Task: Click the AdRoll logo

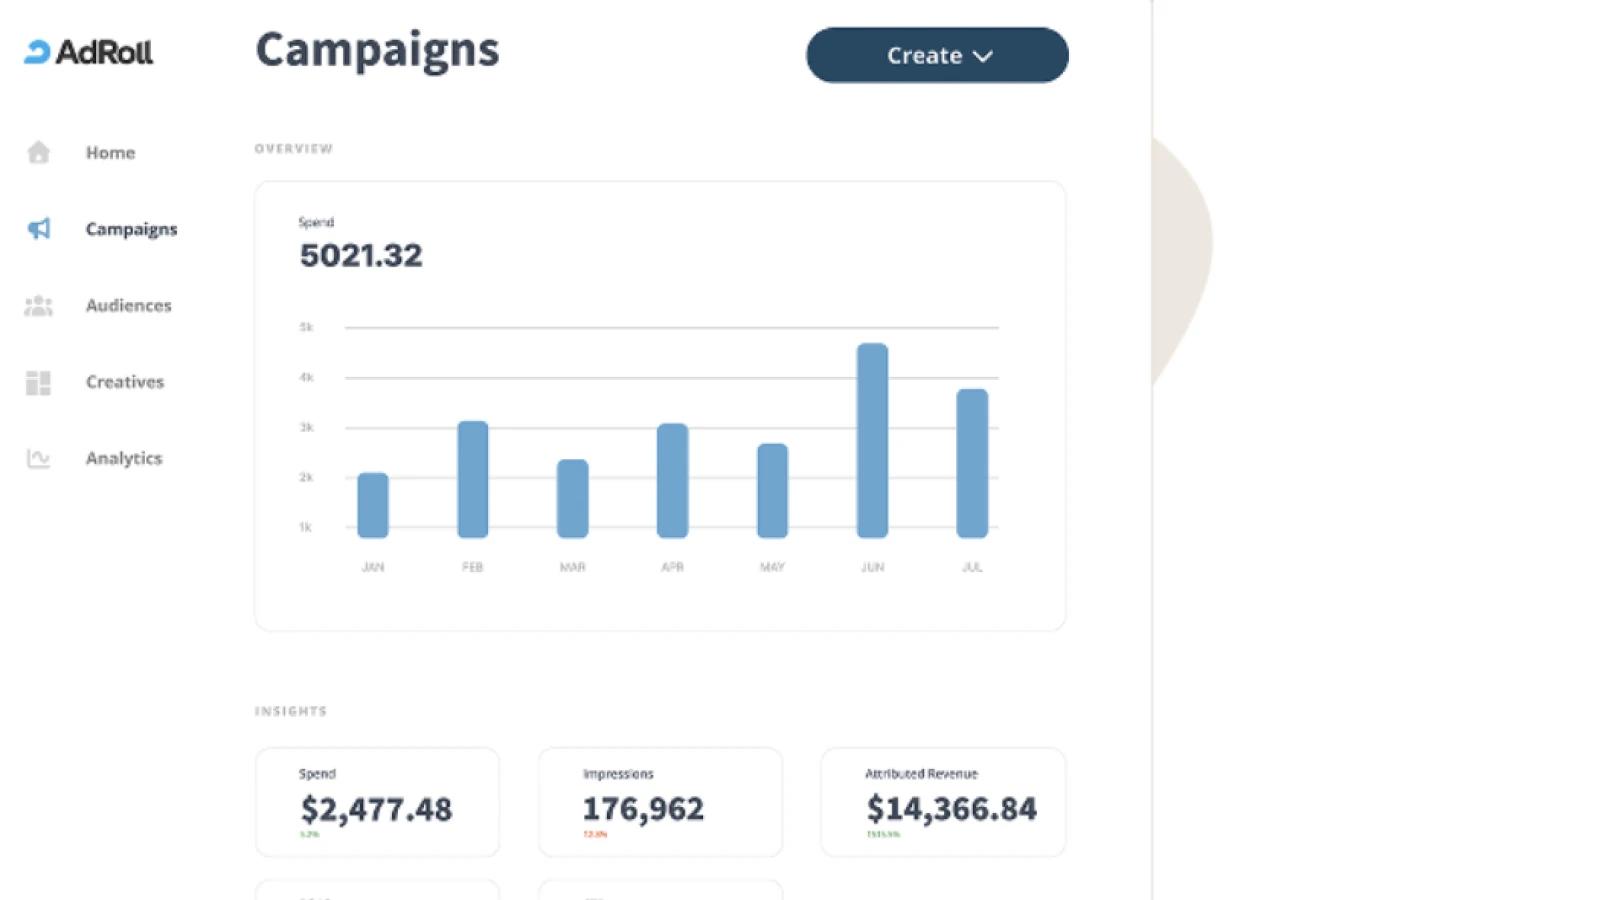Action: 89,52
